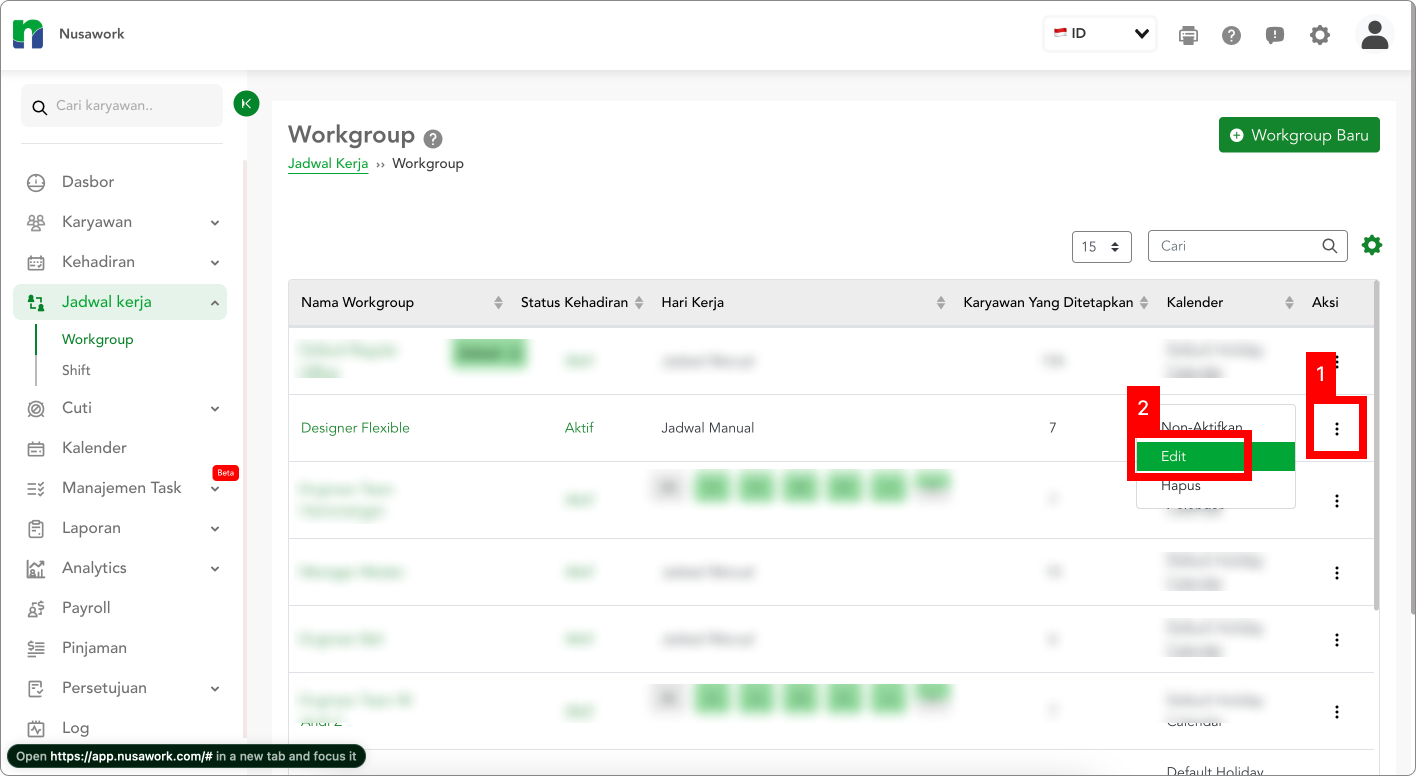This screenshot has width=1416, height=776.
Task: Open the ID language dropdown
Action: click(1100, 34)
